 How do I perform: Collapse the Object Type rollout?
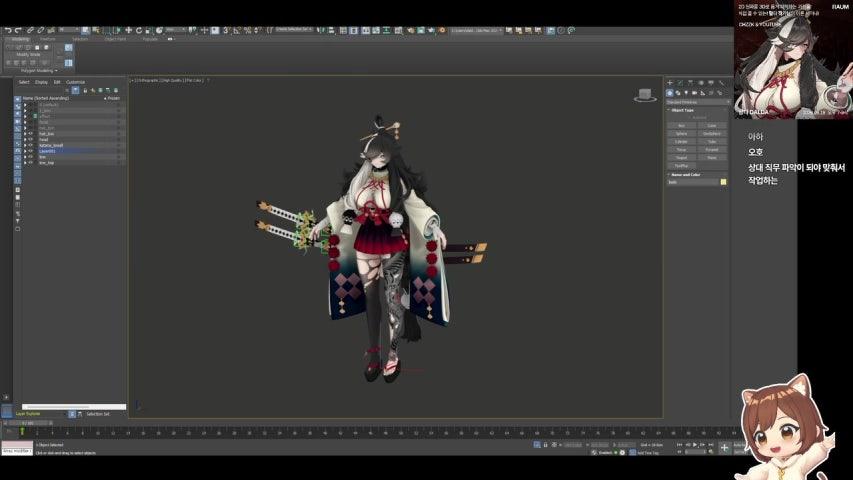point(697,110)
